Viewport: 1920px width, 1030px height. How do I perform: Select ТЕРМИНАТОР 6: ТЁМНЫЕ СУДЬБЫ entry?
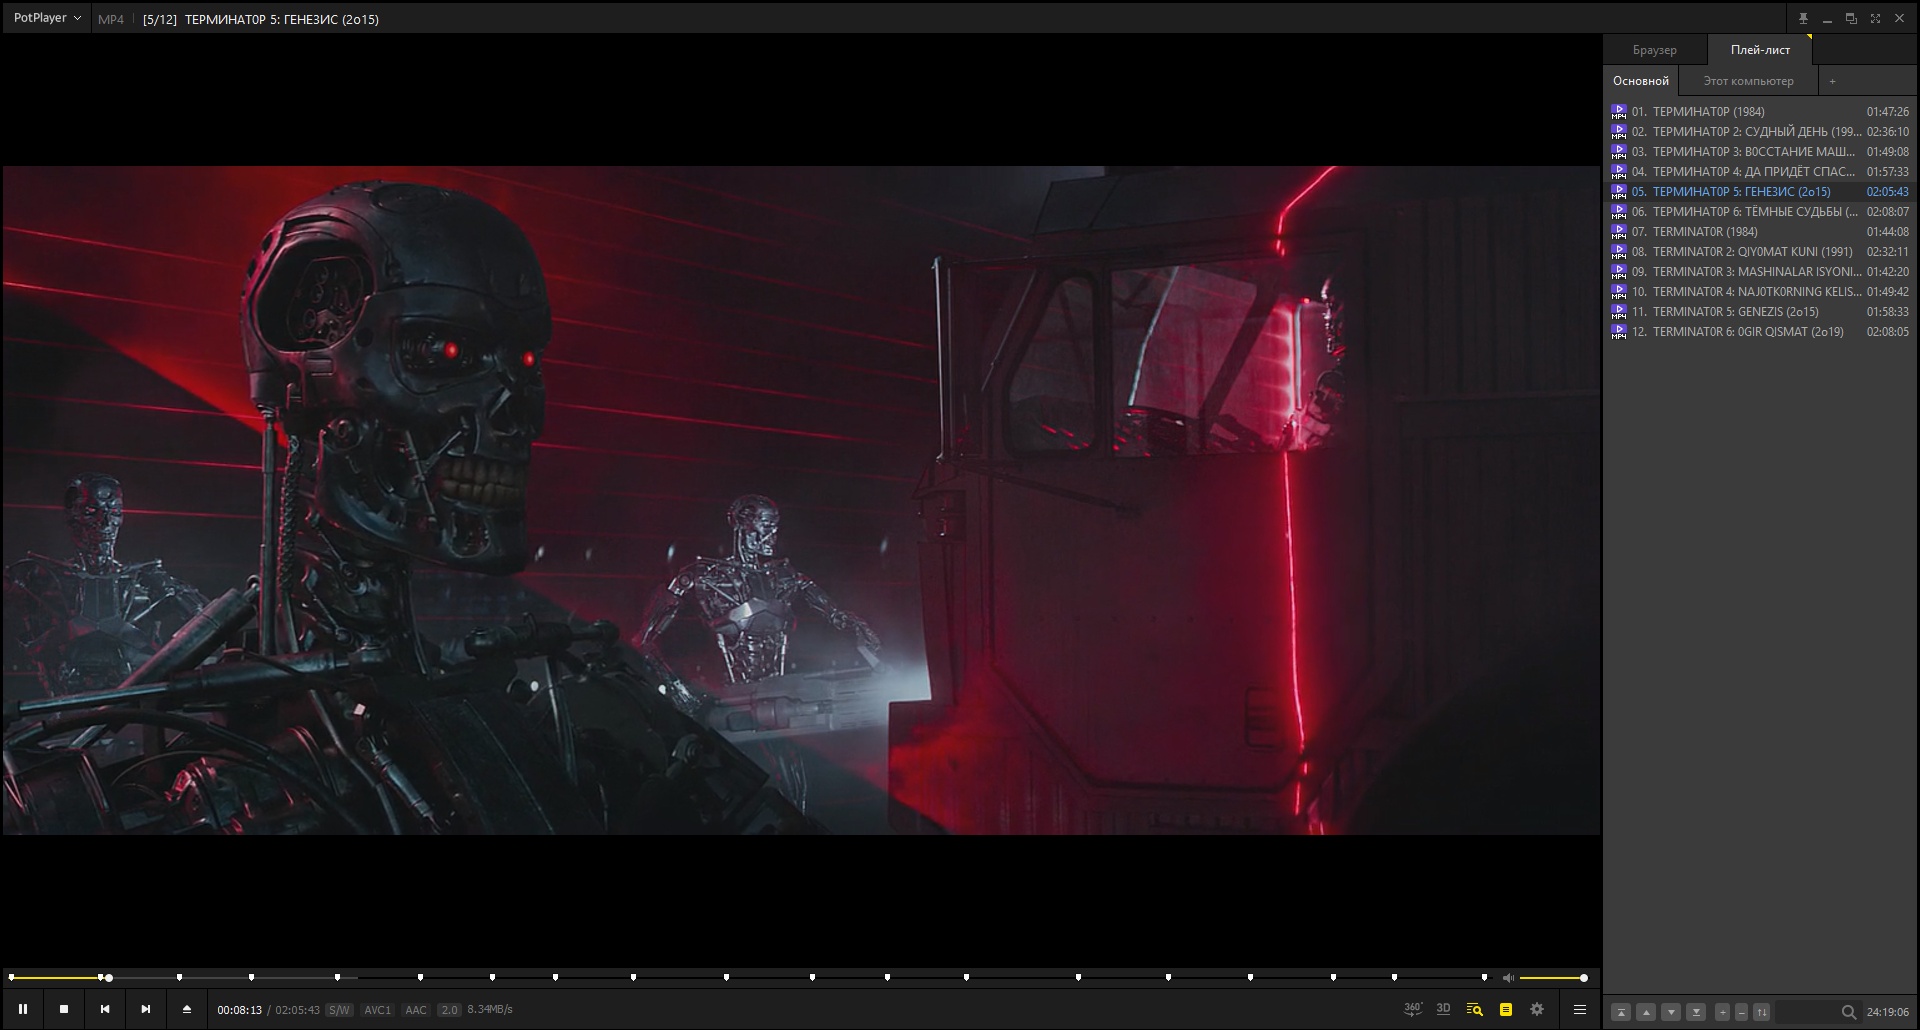click(1760, 212)
